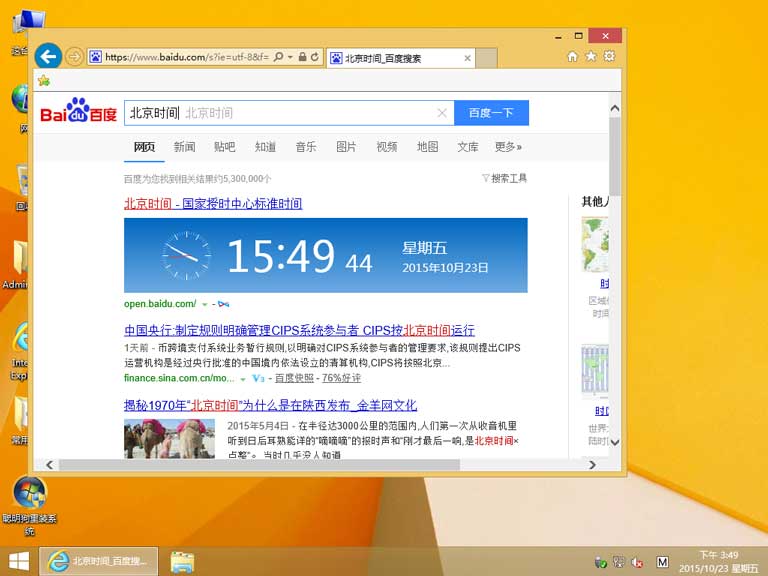Click the refresh icon in address bar
Image resolution: width=768 pixels, height=576 pixels.
(x=315, y=58)
